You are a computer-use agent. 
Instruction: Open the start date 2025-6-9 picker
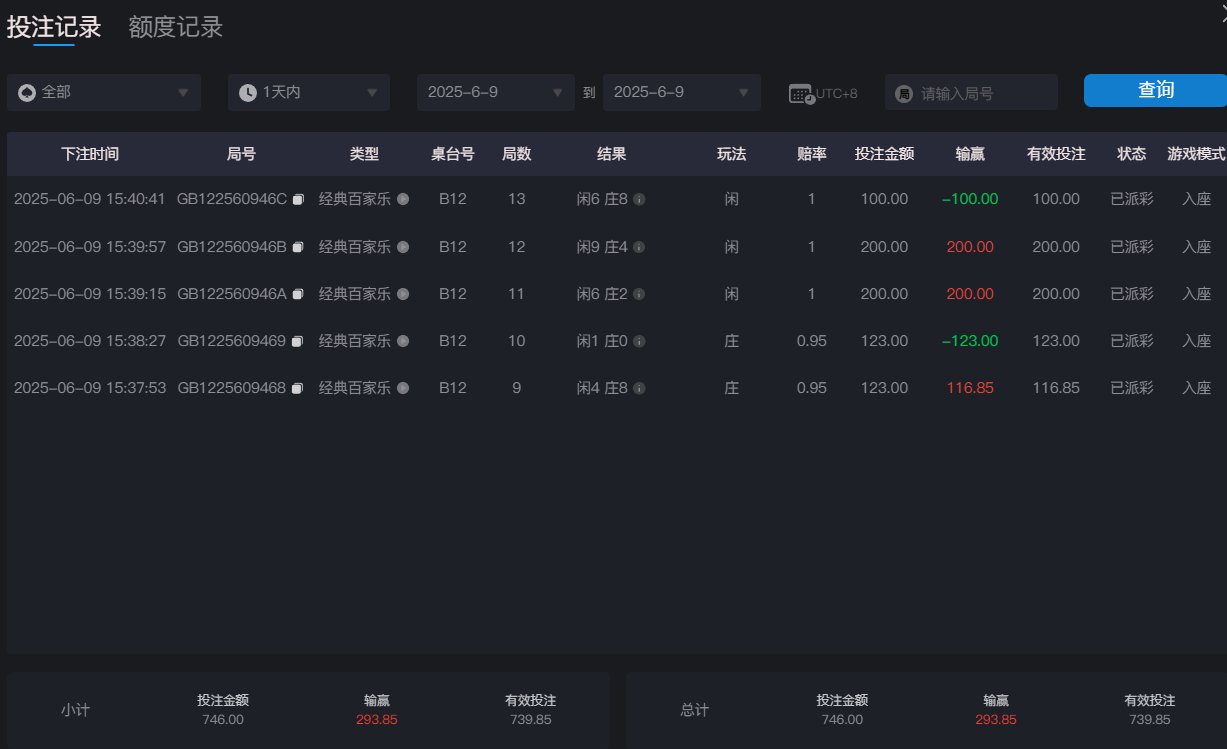click(495, 93)
